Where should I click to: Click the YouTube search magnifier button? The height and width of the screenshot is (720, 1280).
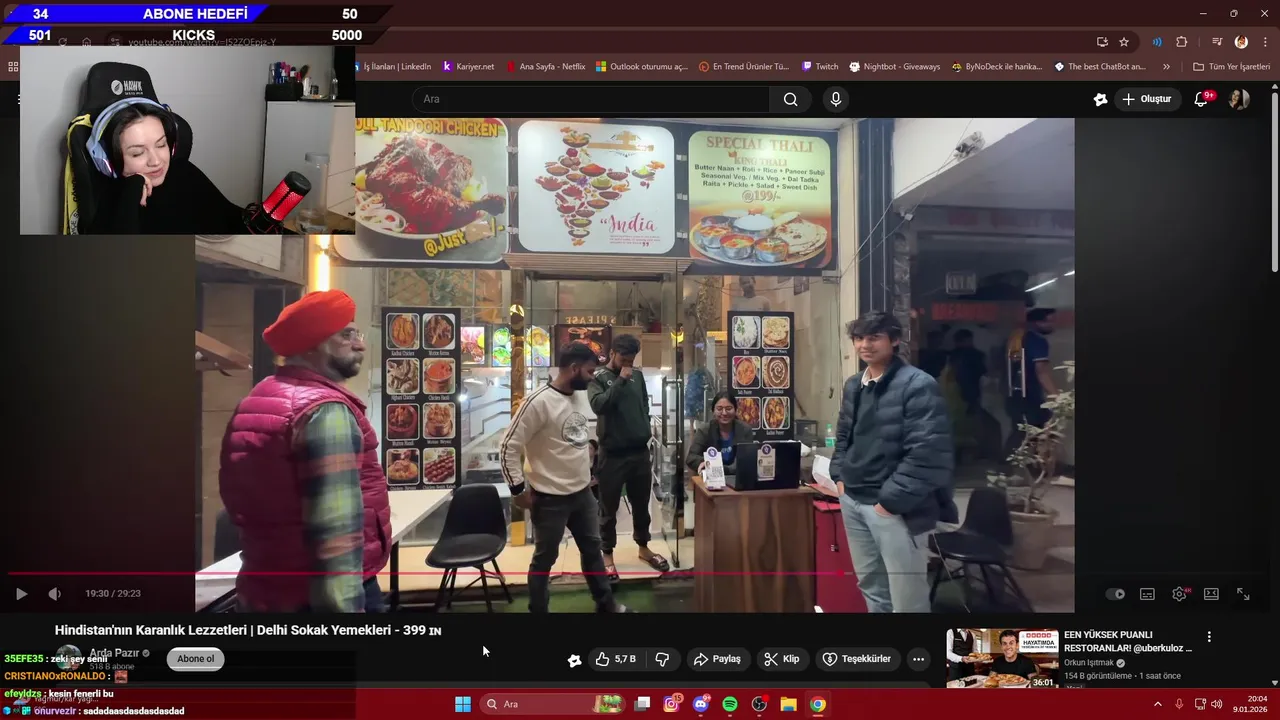[x=790, y=99]
